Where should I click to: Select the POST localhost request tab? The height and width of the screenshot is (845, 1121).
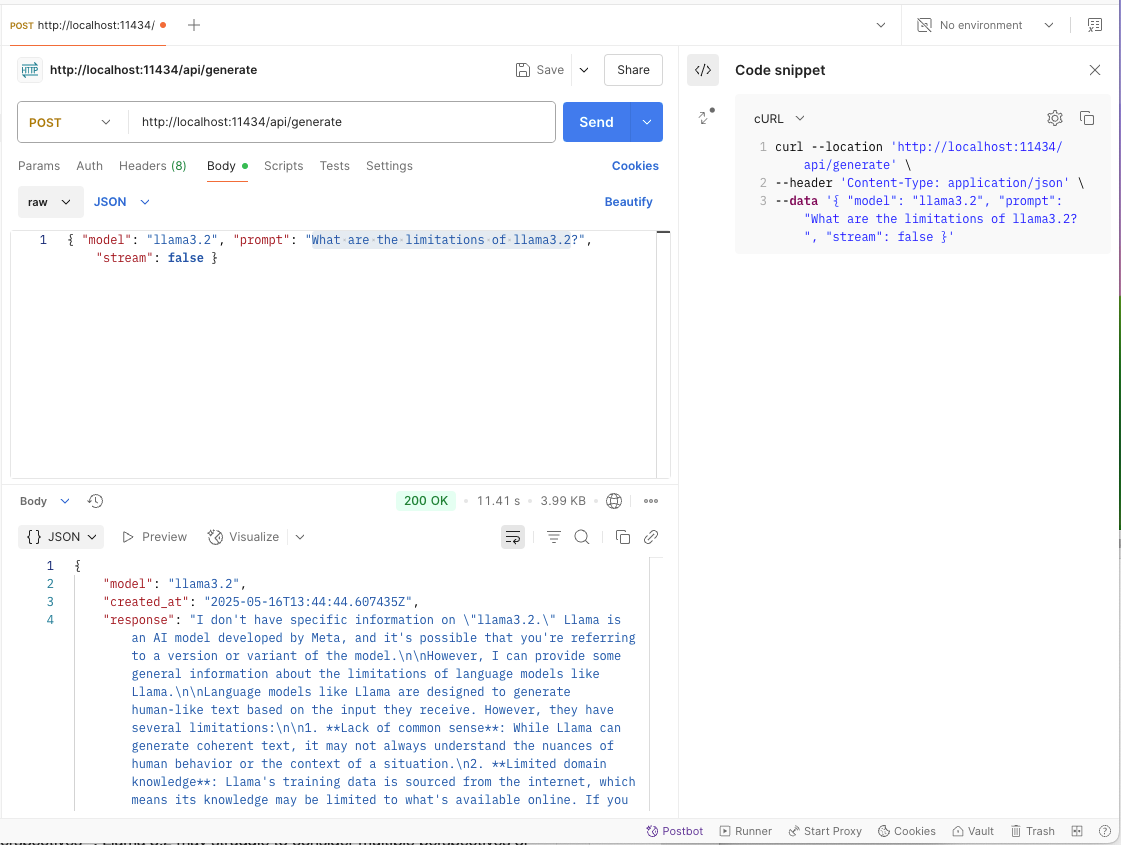pos(88,25)
